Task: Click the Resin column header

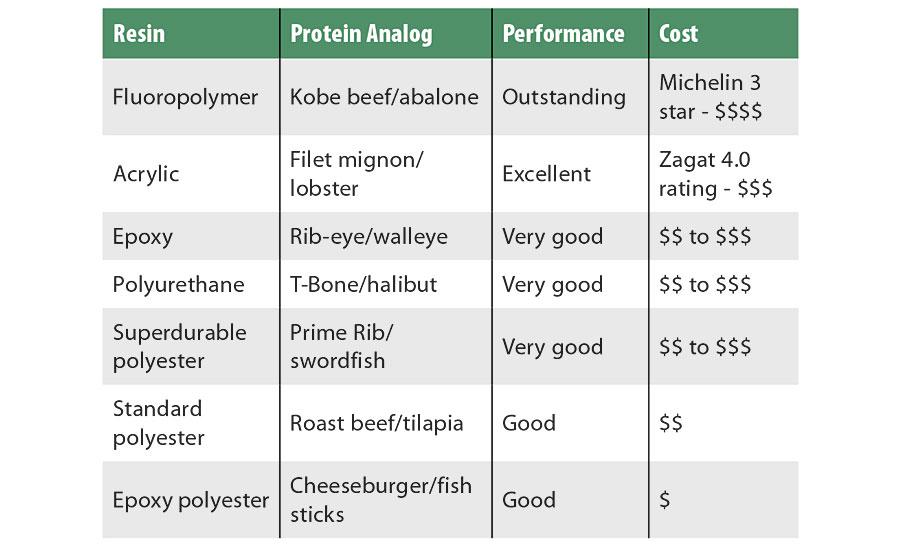Action: tap(139, 34)
